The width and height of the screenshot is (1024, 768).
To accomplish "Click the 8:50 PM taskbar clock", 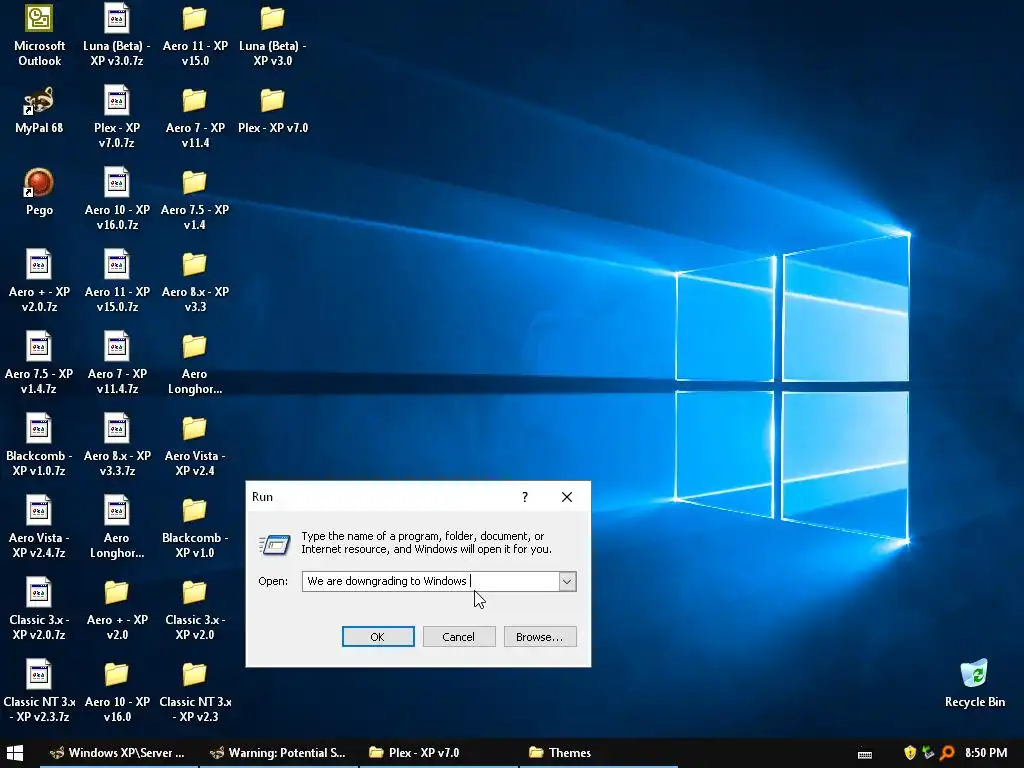I will tap(986, 753).
